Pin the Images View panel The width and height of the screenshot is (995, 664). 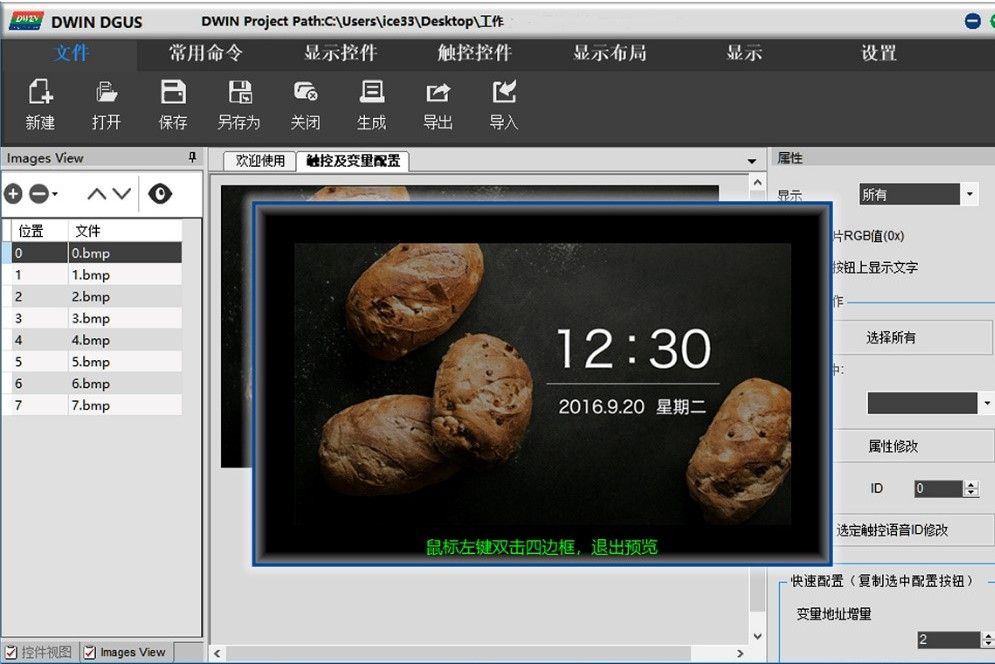pos(192,157)
